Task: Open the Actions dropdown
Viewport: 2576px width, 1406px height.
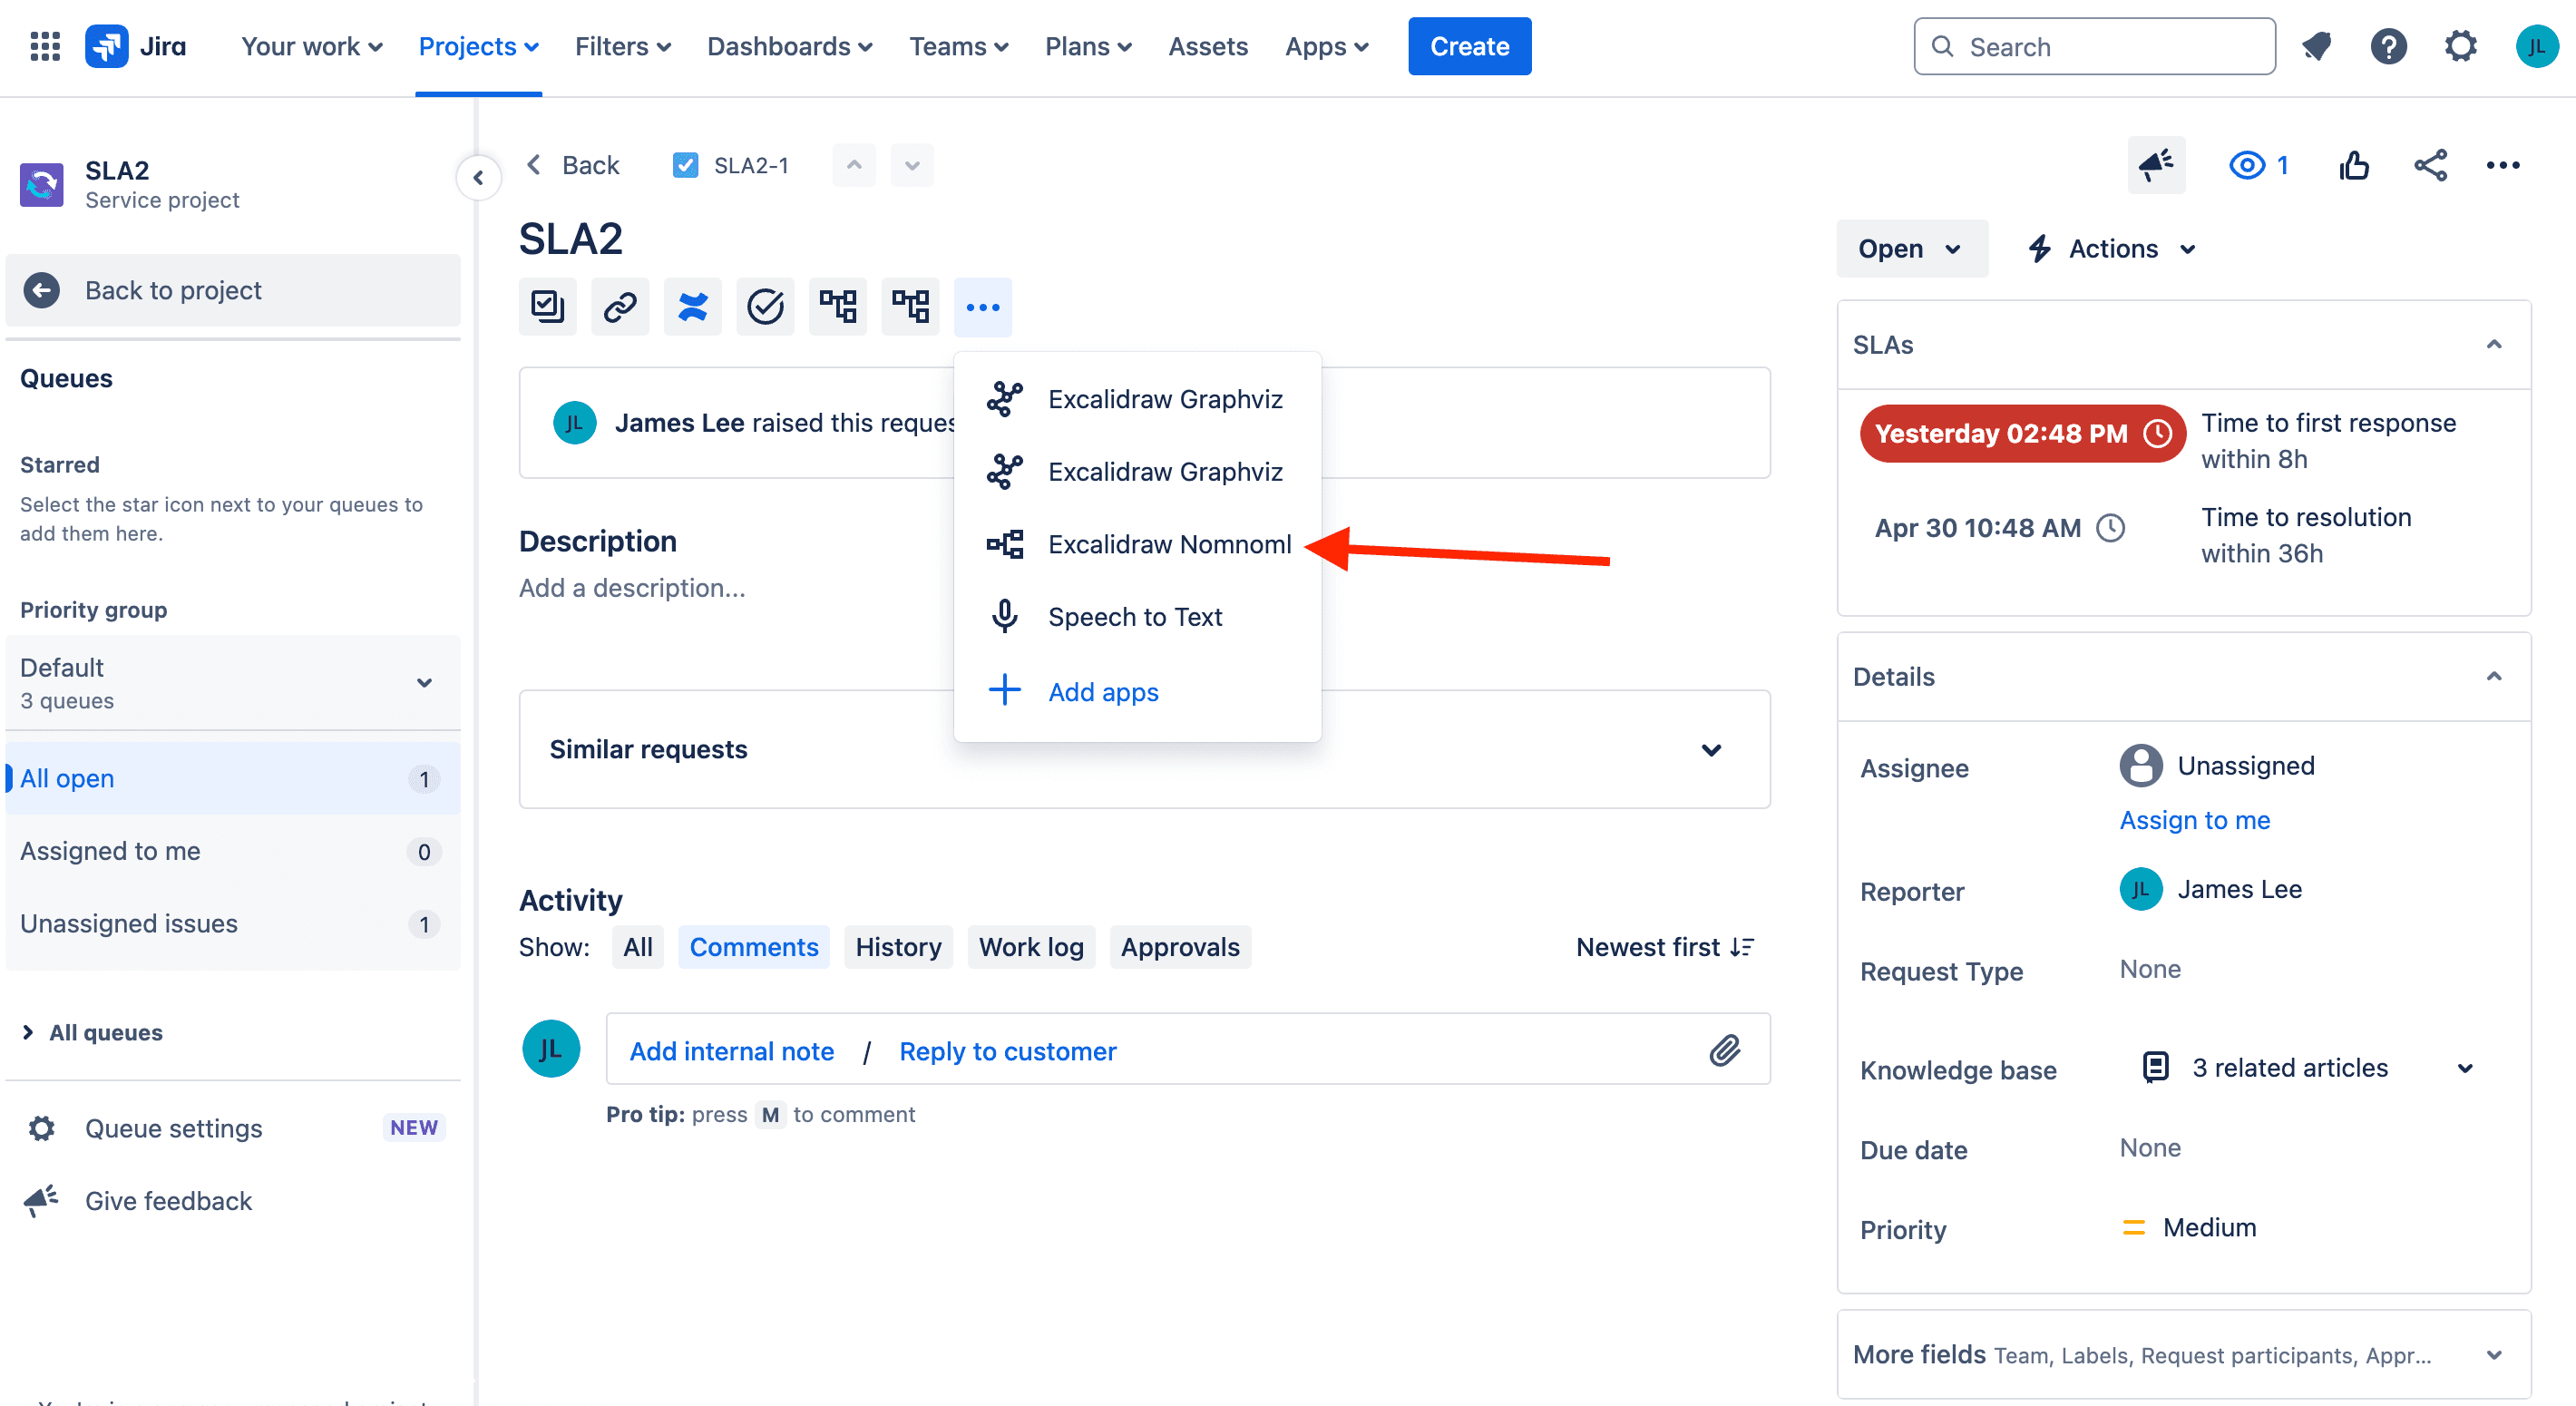Action: point(2112,248)
